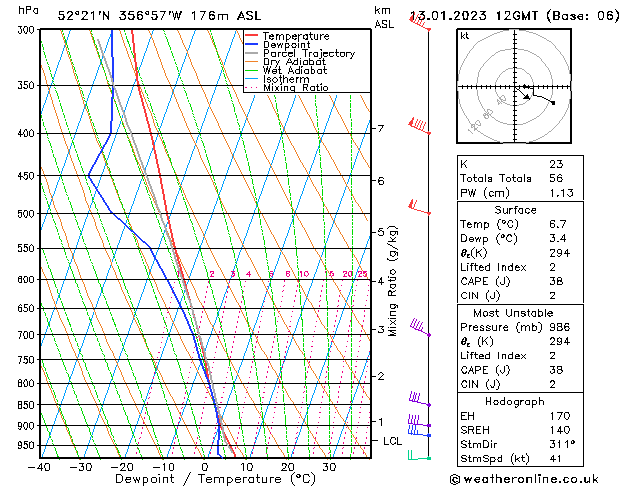Click the "Mixing Ratio (g/kg)" vertical axis title
629x486 pixels.
pos(392,281)
